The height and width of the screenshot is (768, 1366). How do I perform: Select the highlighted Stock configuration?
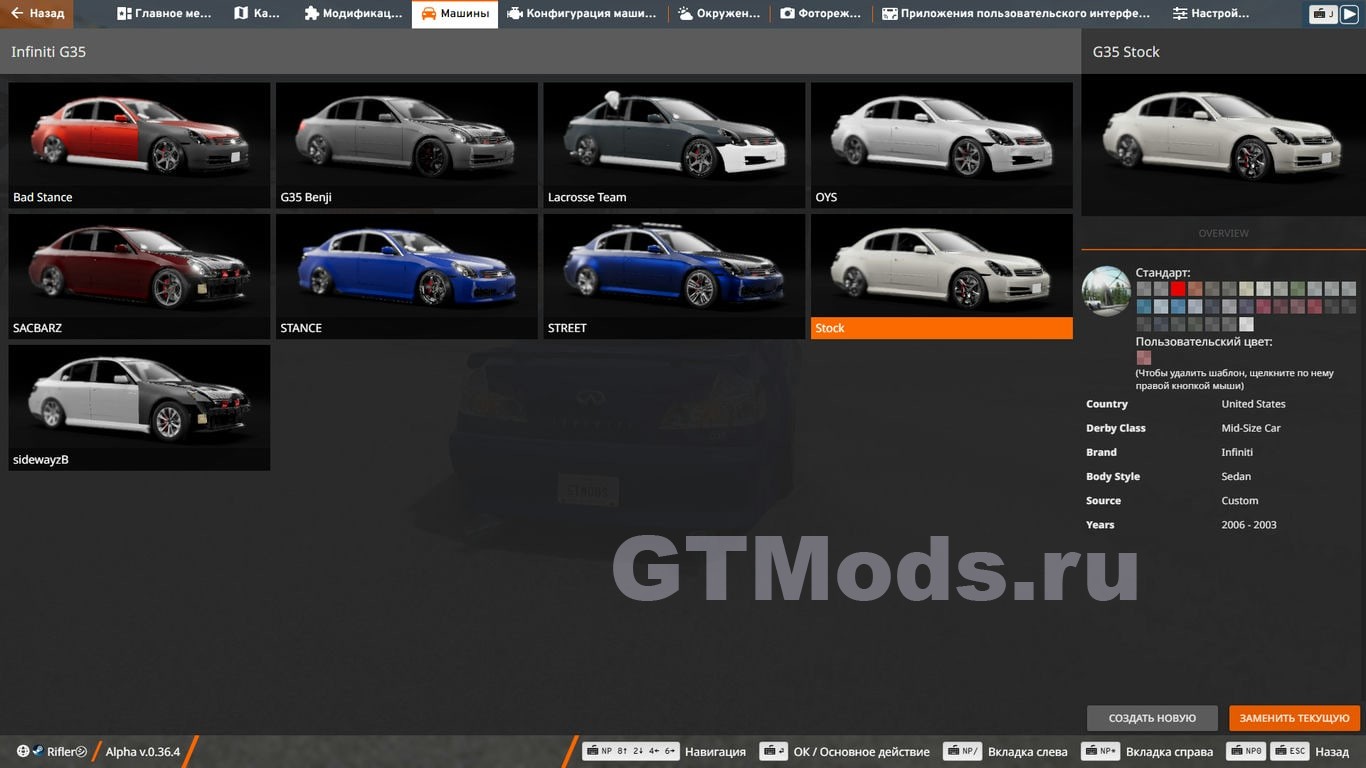(942, 276)
